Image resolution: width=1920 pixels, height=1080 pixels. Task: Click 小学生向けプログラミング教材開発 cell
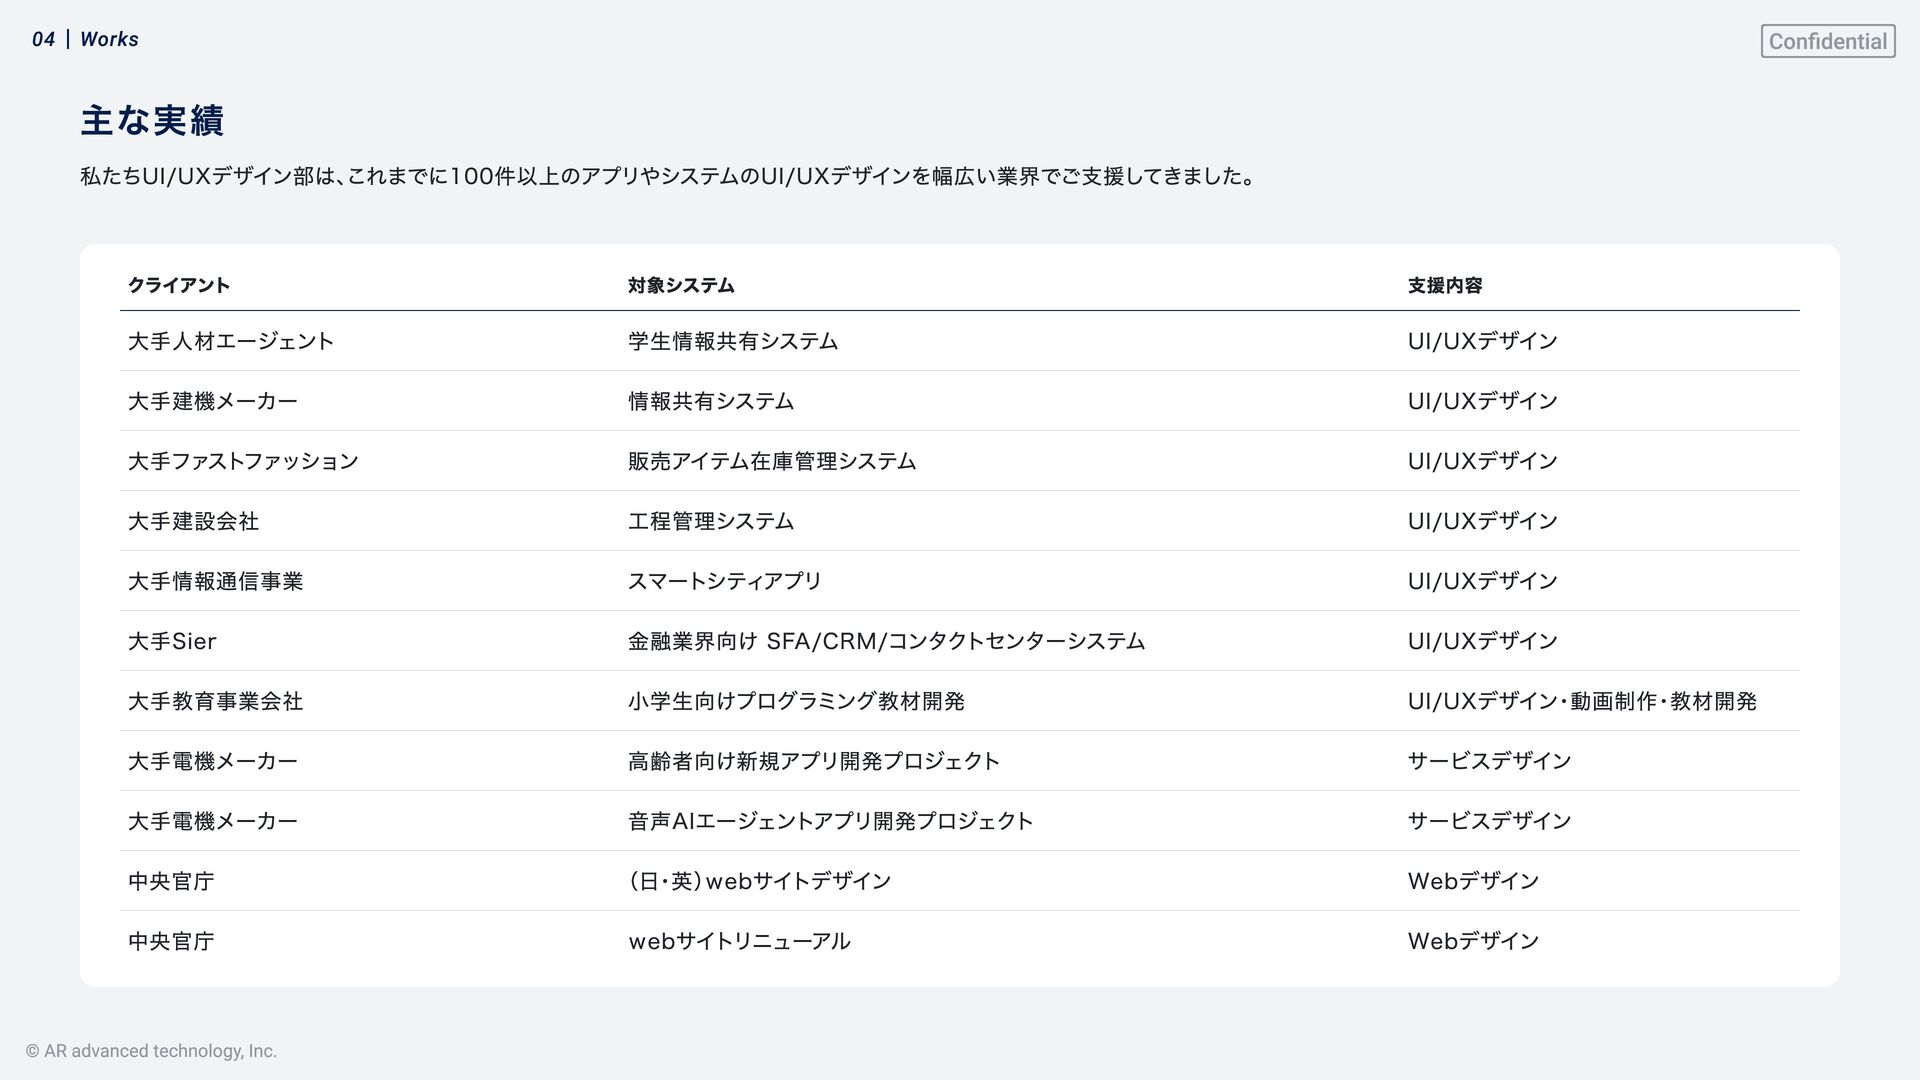(x=796, y=701)
